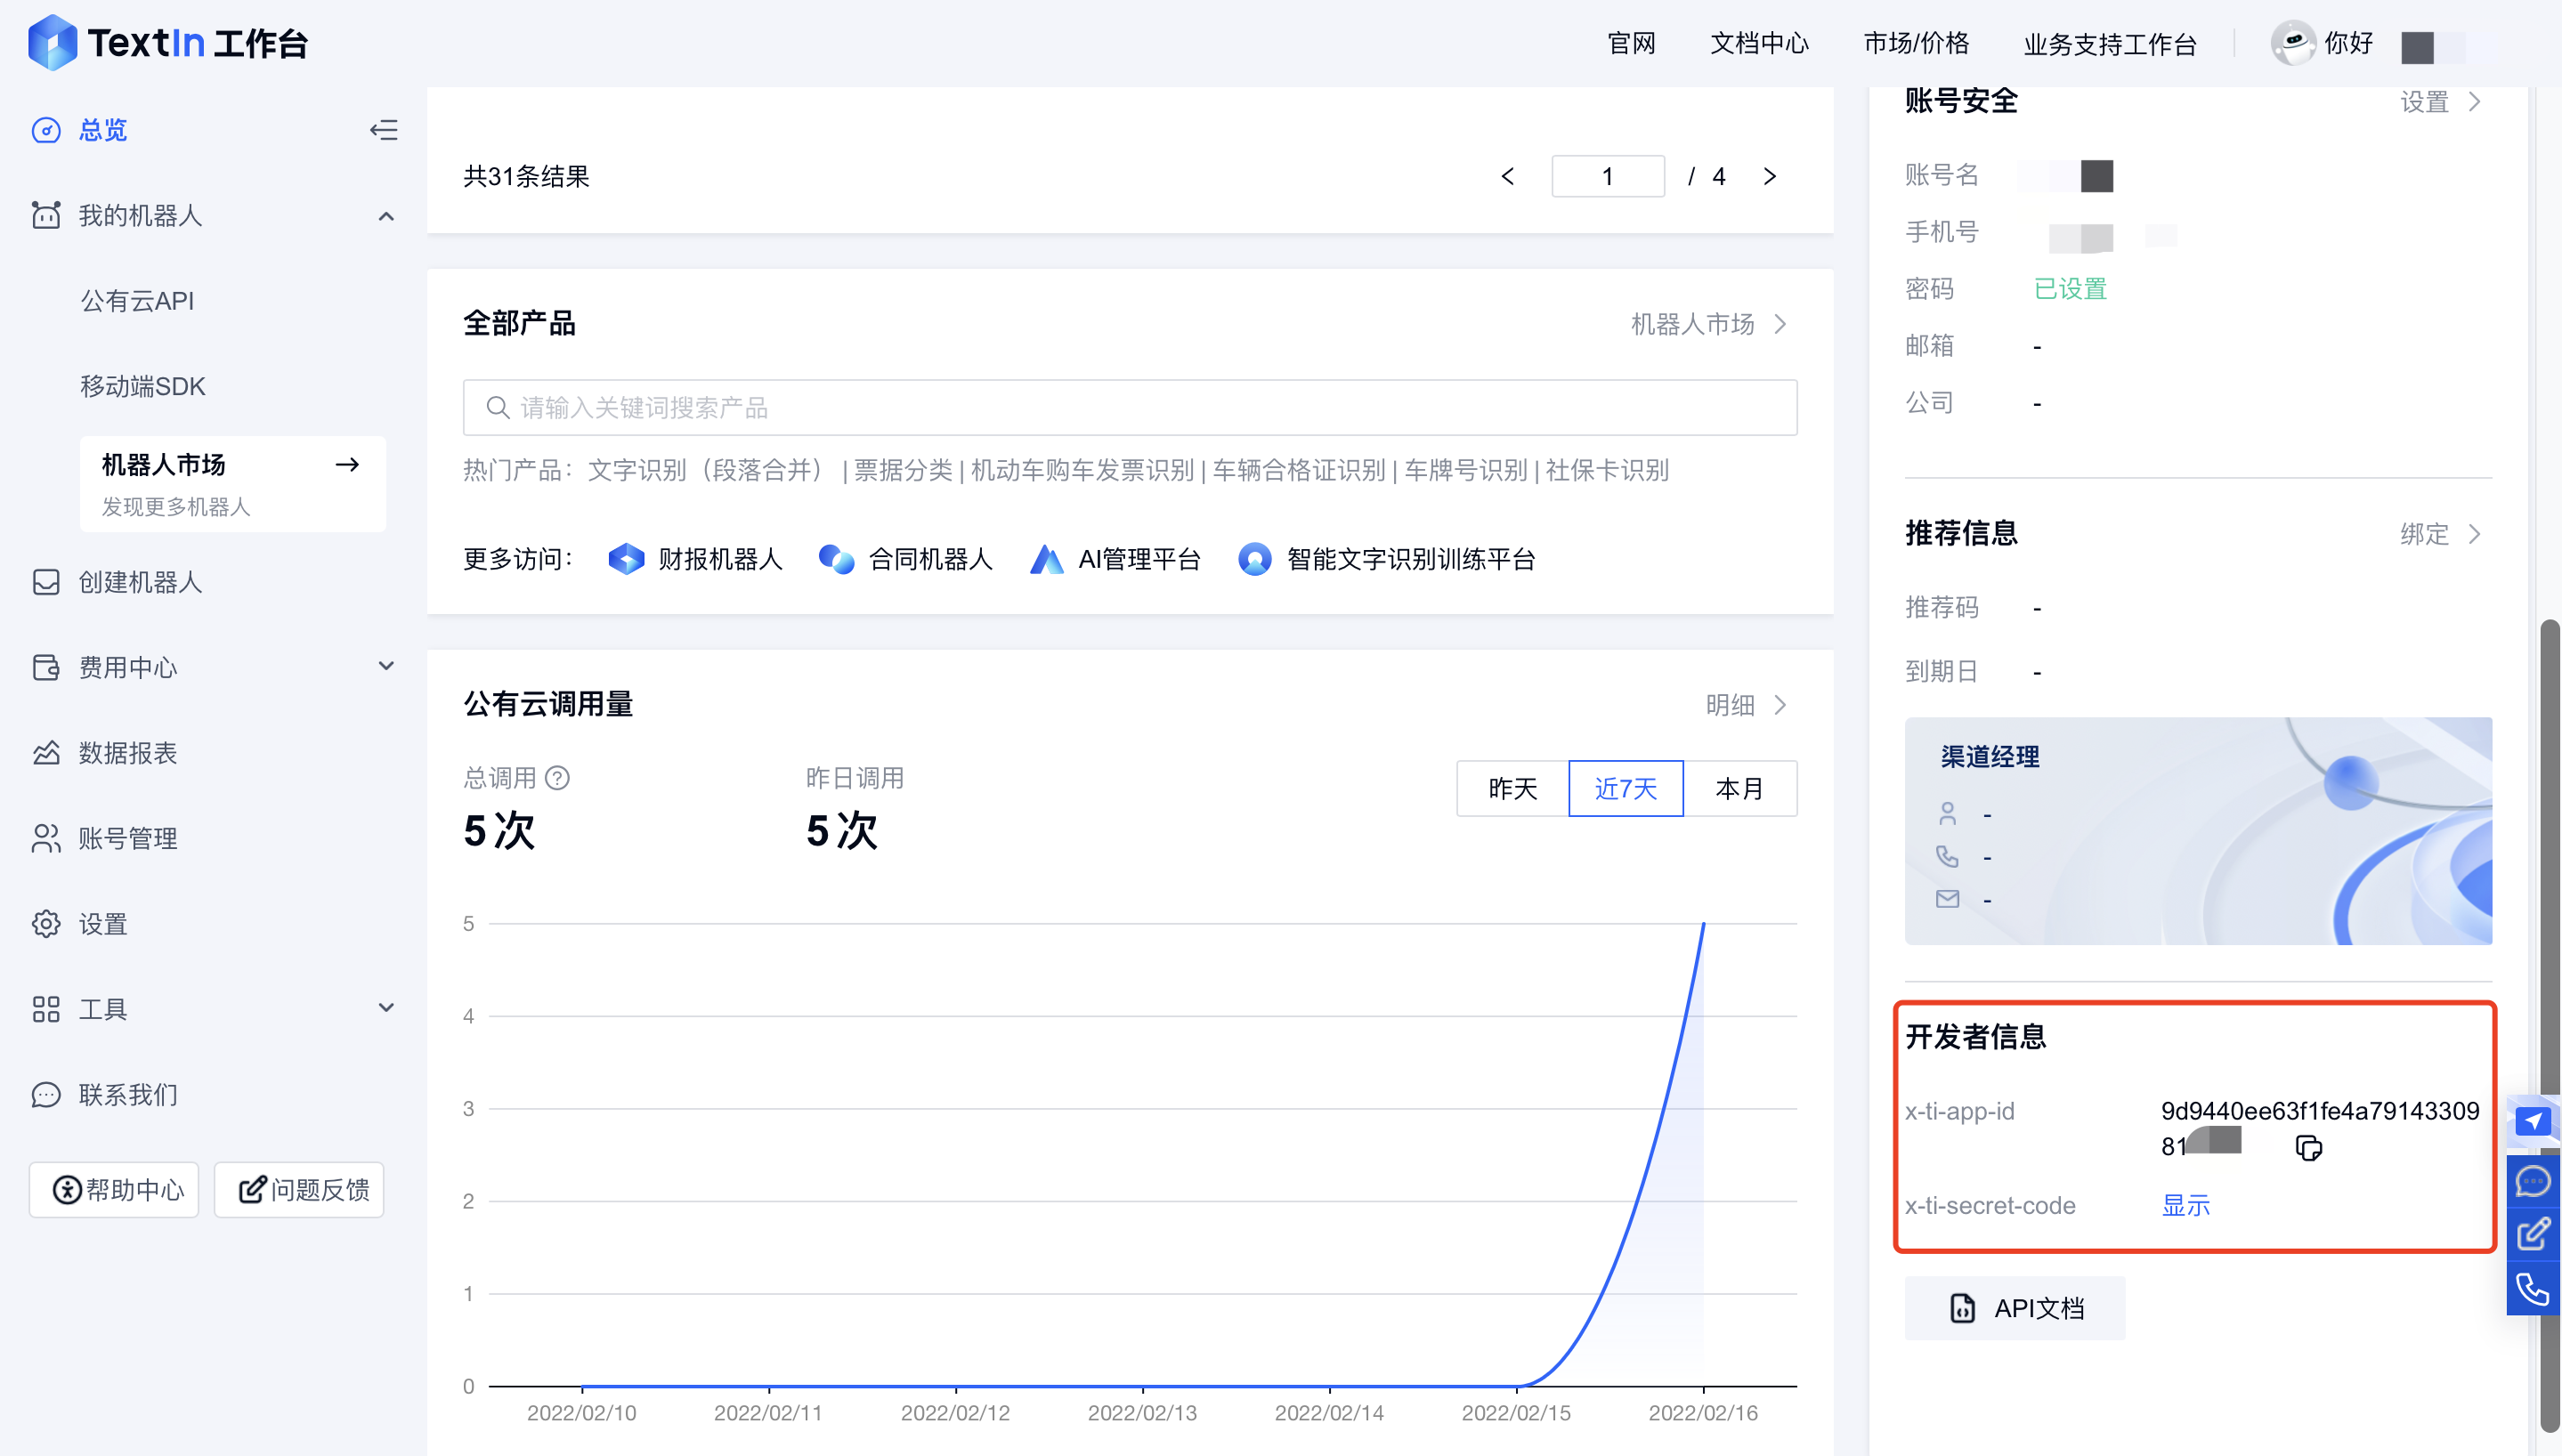Viewport: 2562px width, 1456px height.
Task: Click the 渠道经理 card
Action: pos(2198,830)
